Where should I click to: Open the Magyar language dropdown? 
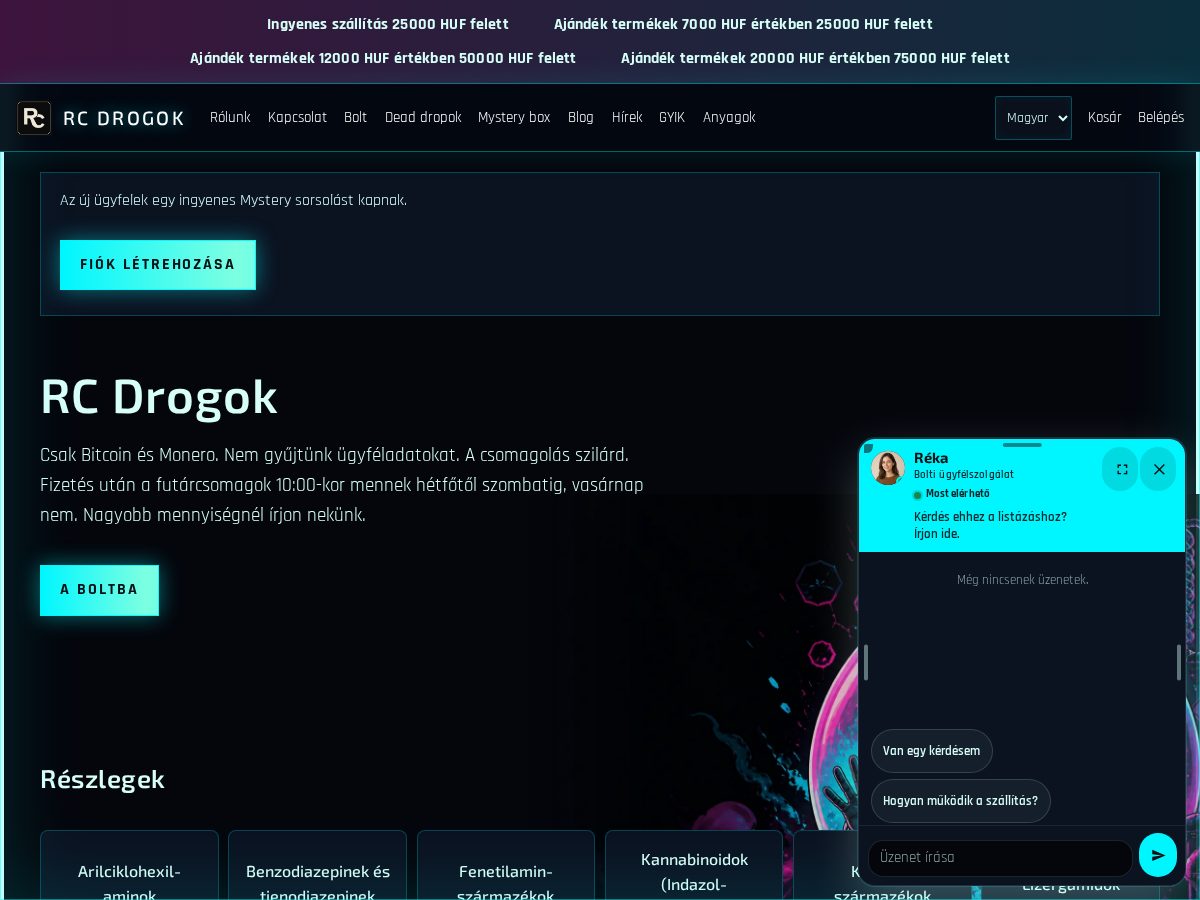click(1033, 118)
